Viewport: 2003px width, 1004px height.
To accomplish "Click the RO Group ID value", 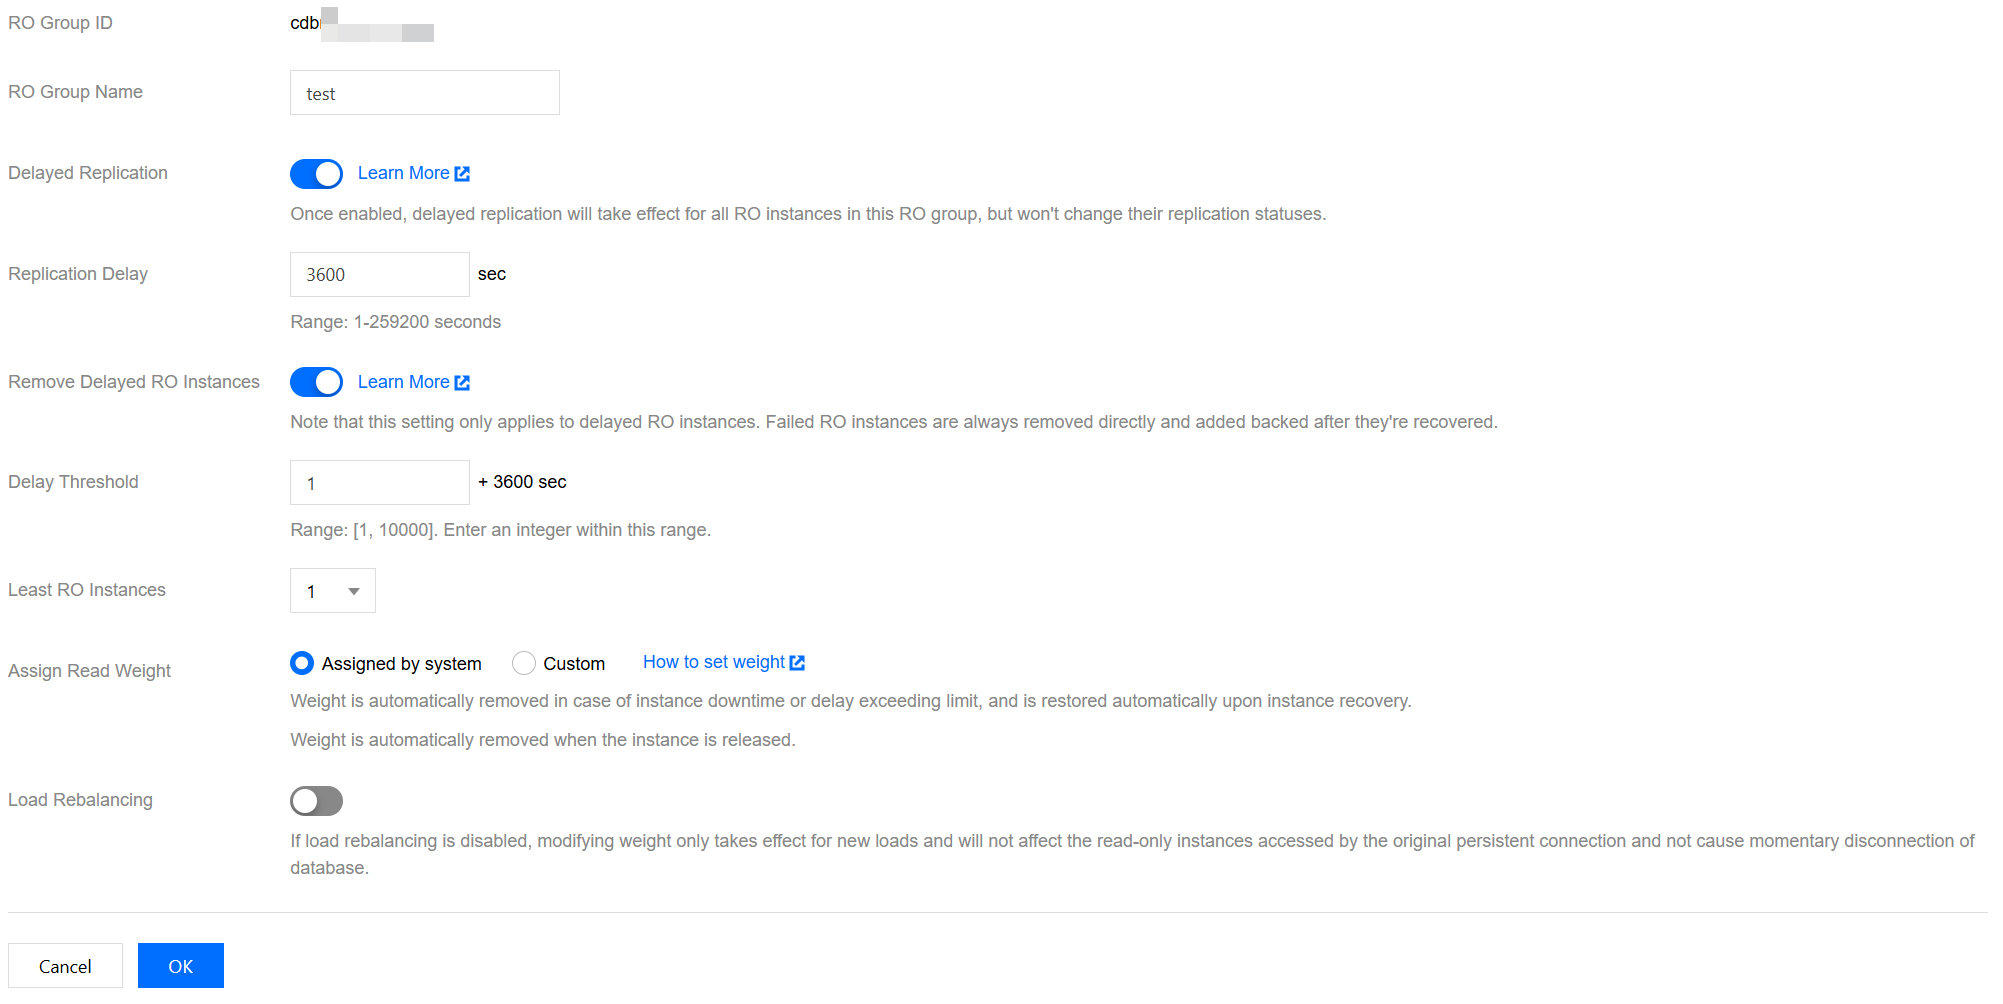I will point(361,24).
